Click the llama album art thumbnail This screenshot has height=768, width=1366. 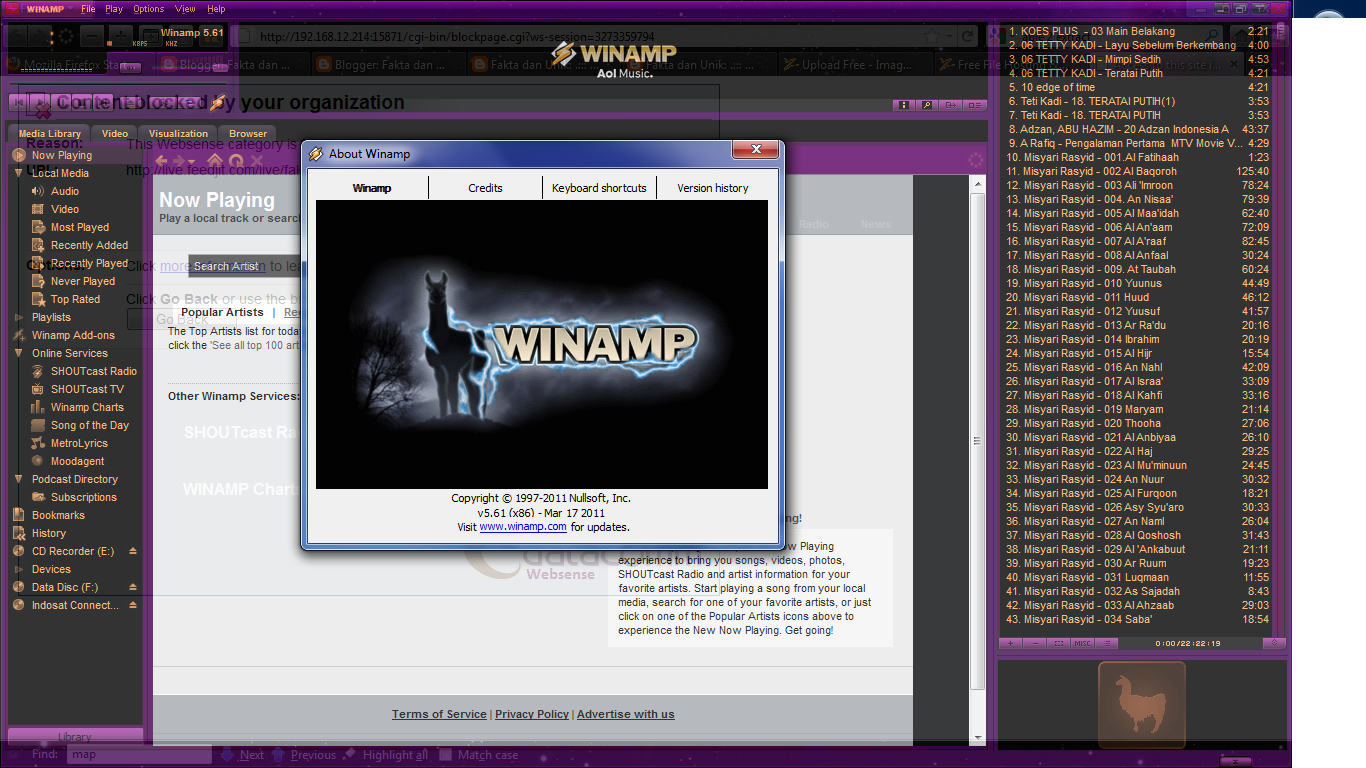(x=1141, y=704)
